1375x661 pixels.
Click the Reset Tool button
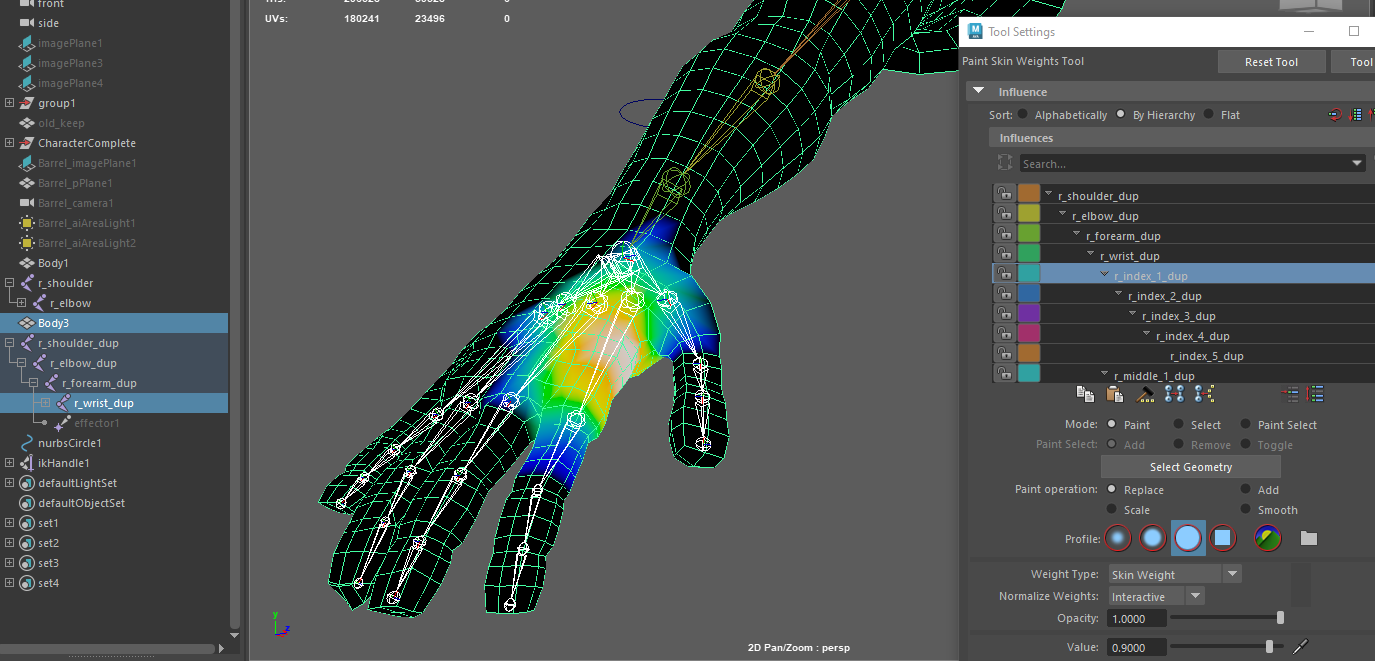(x=1271, y=62)
